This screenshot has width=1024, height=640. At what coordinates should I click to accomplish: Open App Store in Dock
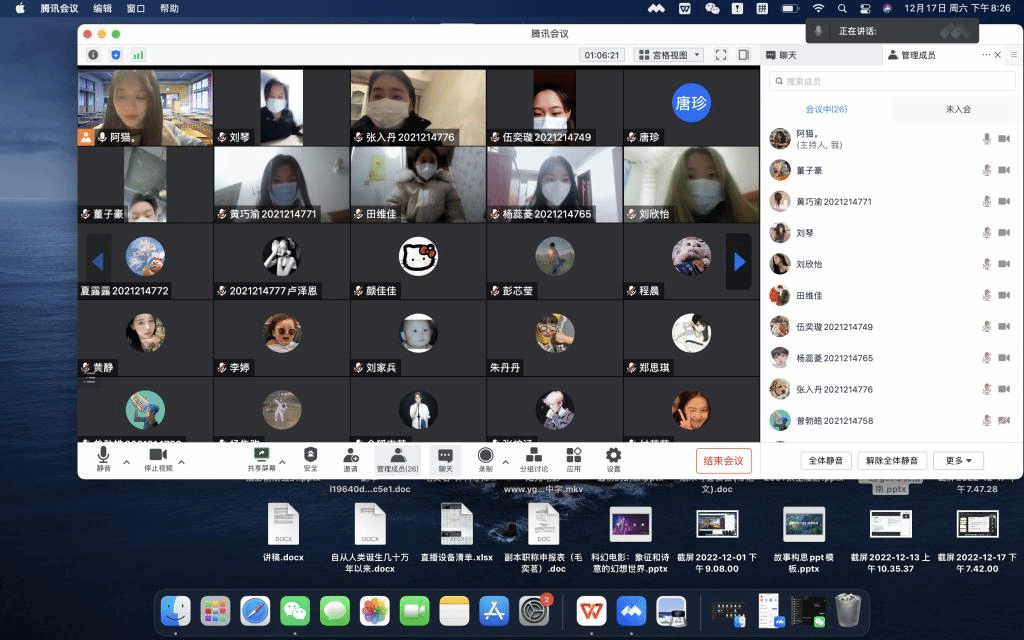pyautogui.click(x=494, y=612)
